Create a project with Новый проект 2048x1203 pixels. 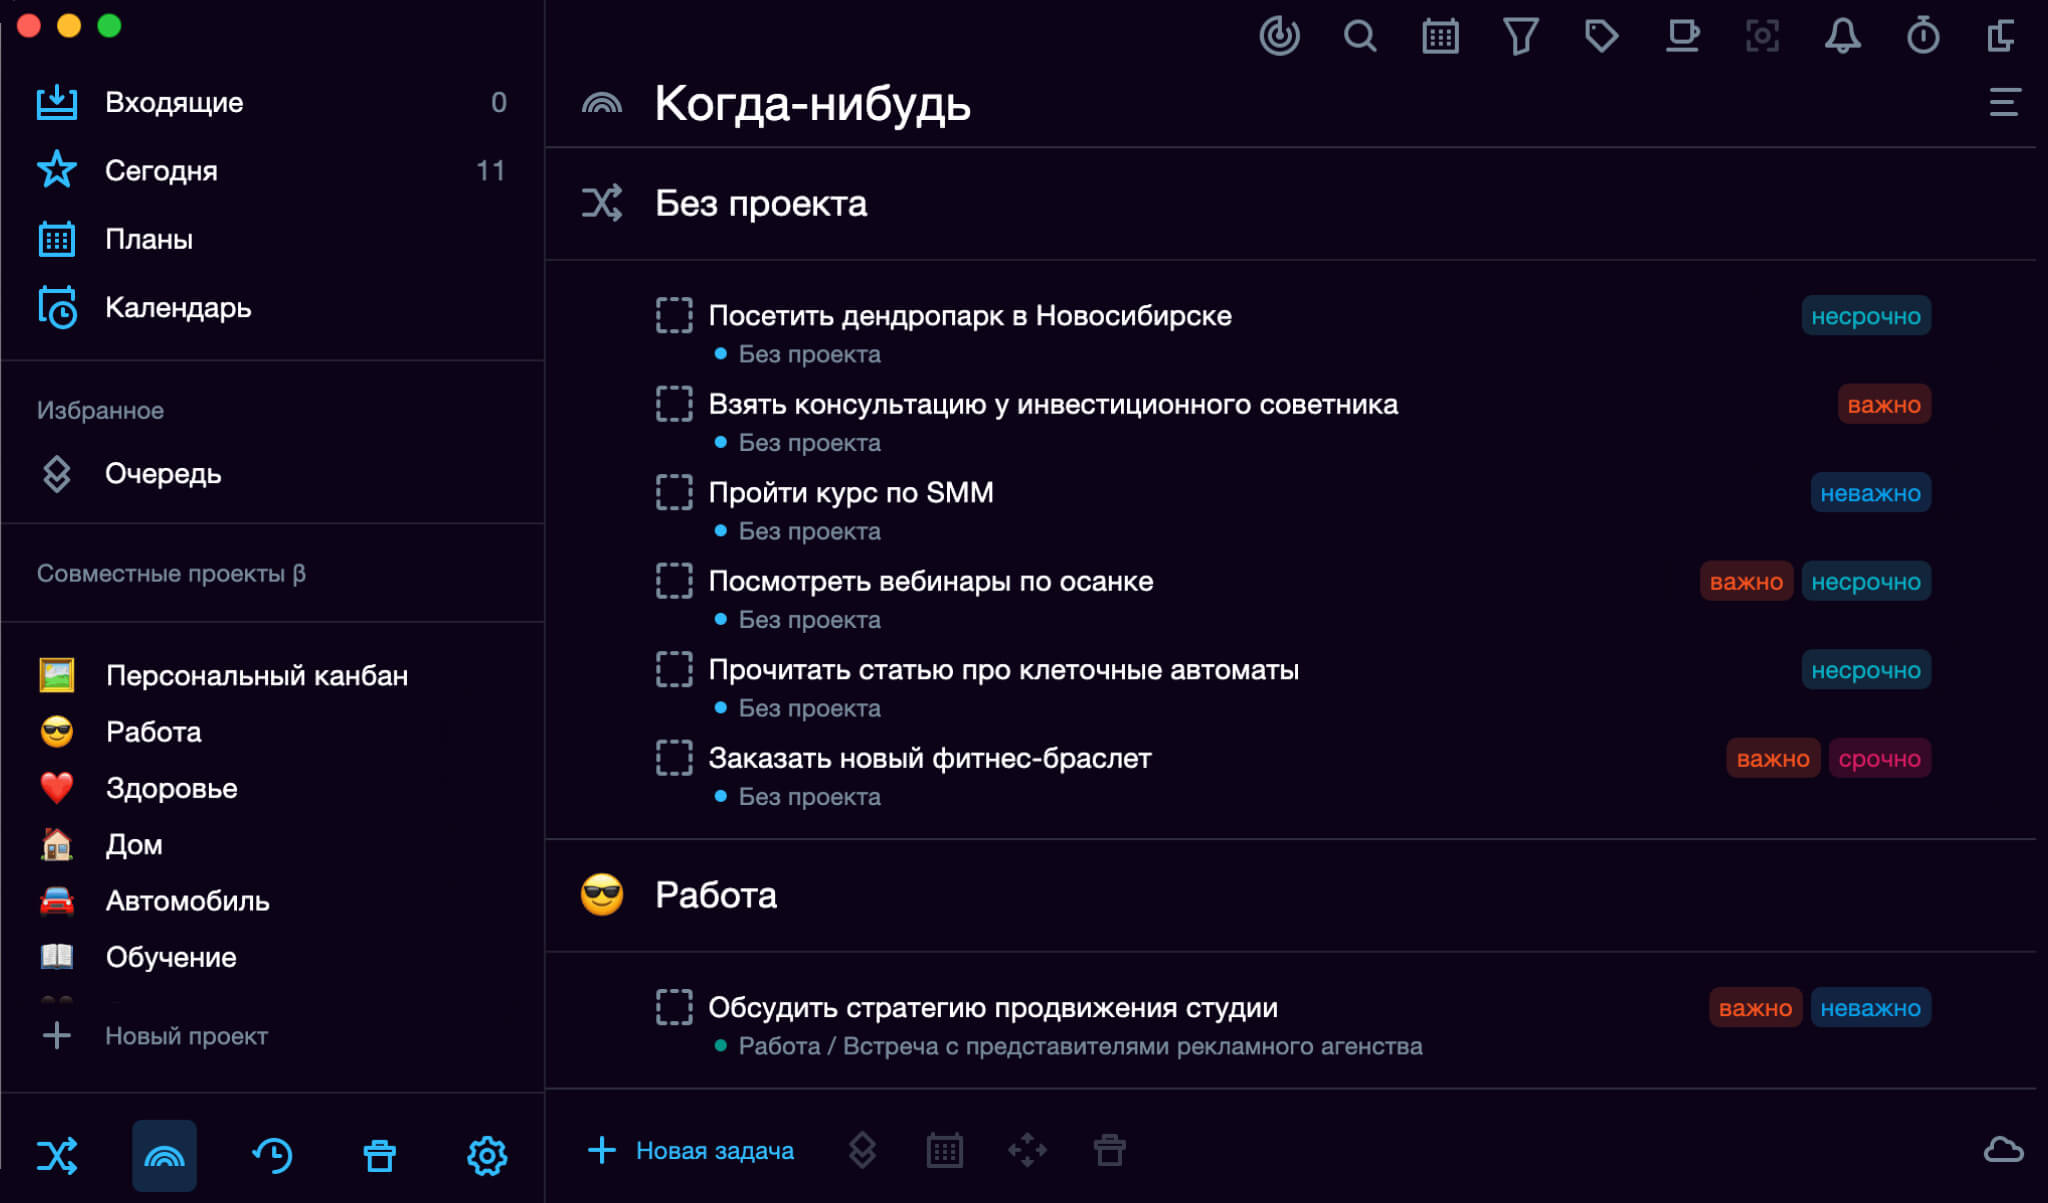click(186, 1036)
